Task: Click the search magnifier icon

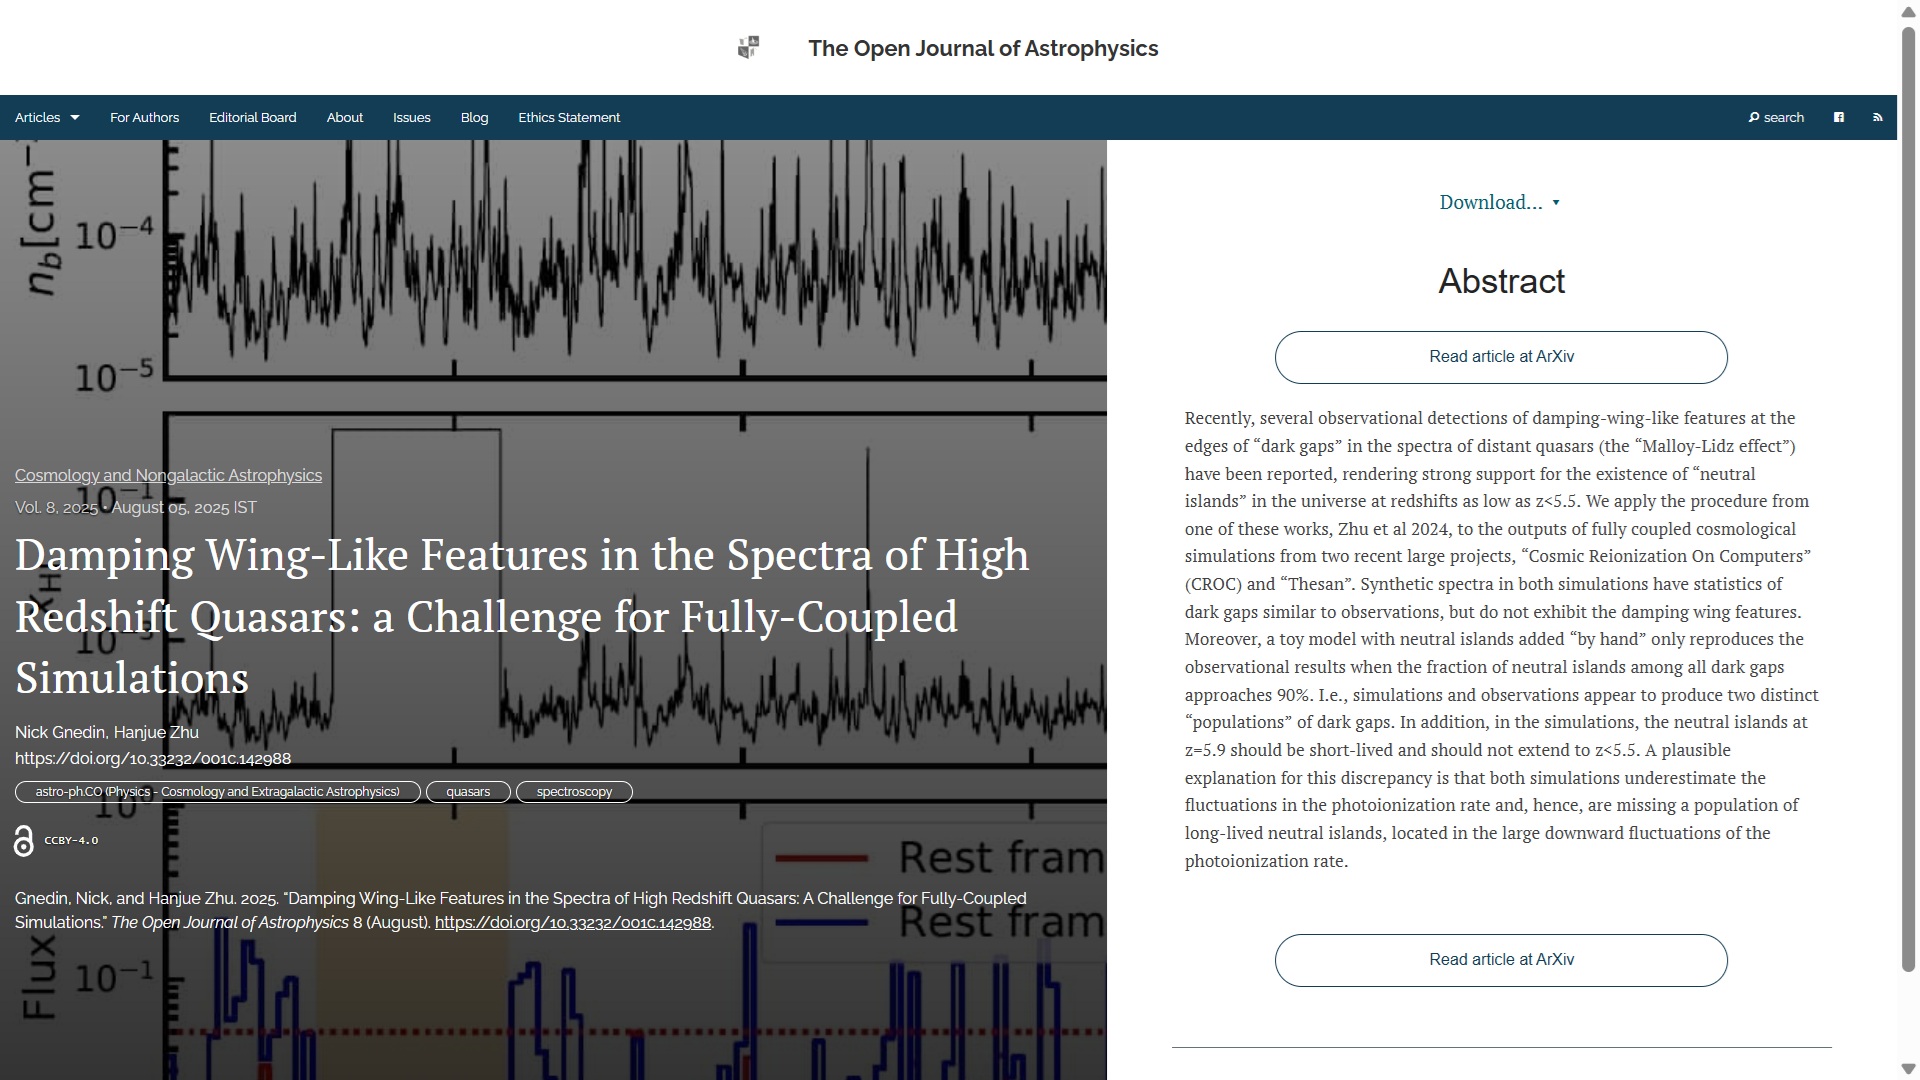Action: pos(1754,118)
